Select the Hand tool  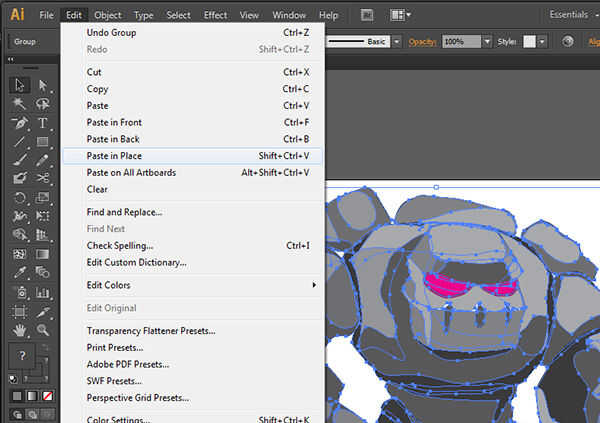click(19, 330)
